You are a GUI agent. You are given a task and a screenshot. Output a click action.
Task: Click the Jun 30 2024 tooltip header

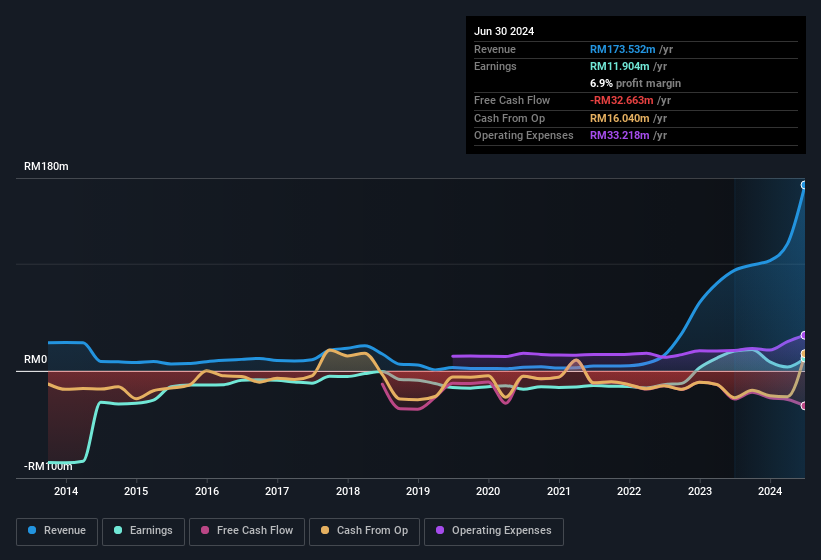504,31
